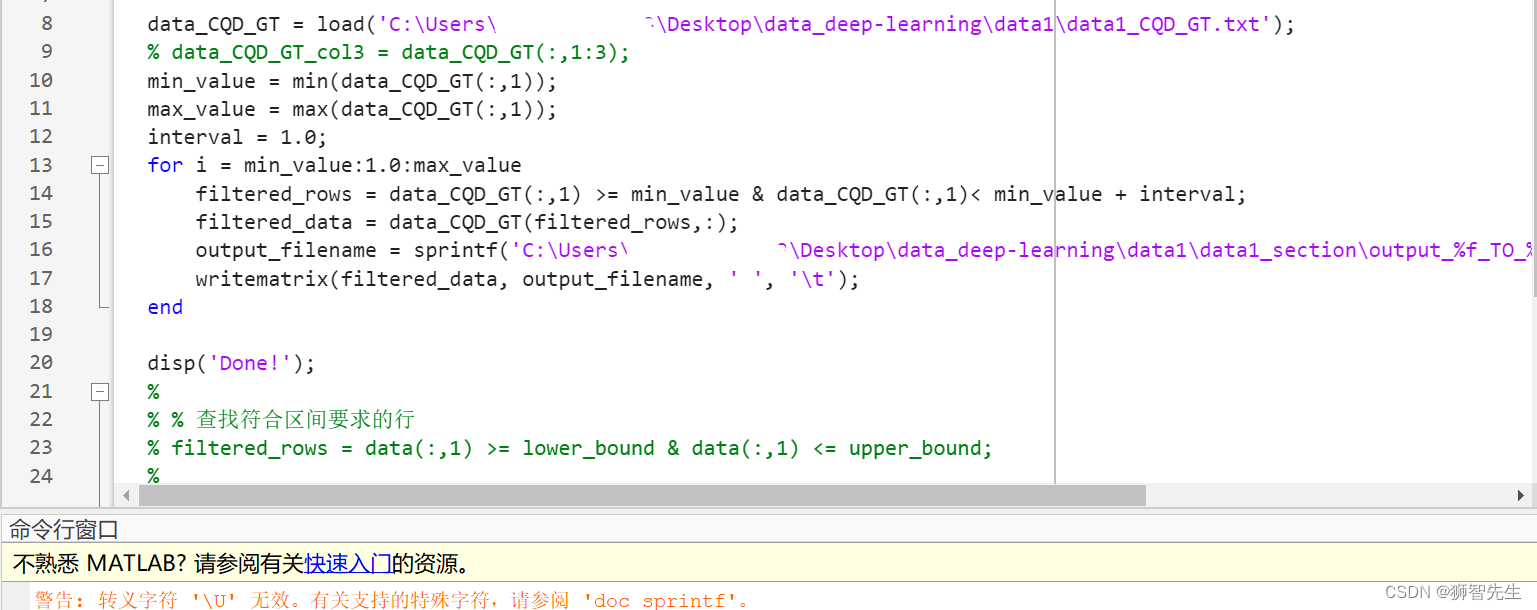This screenshot has width=1537, height=610.
Task: Click line number 23 in the gutter
Action: pyautogui.click(x=41, y=447)
